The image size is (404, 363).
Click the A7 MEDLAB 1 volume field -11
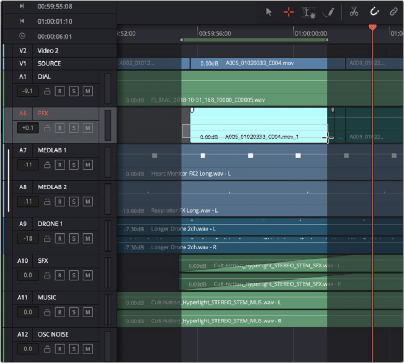click(x=28, y=165)
